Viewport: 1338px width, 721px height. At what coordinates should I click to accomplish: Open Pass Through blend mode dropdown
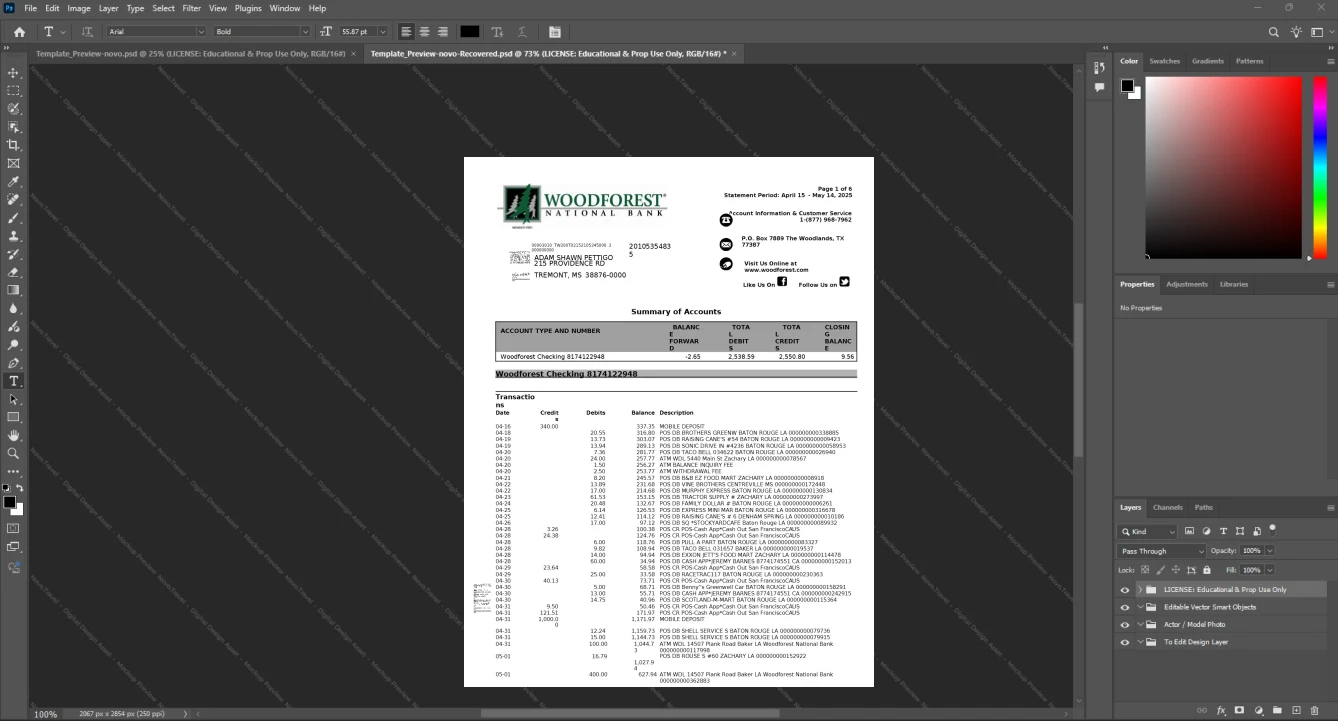click(x=1162, y=551)
